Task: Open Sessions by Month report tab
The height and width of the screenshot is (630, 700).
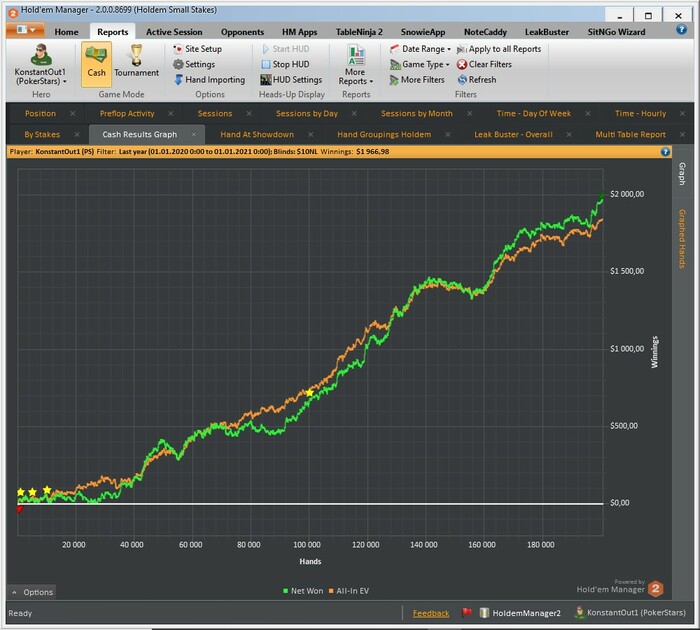Action: (417, 113)
